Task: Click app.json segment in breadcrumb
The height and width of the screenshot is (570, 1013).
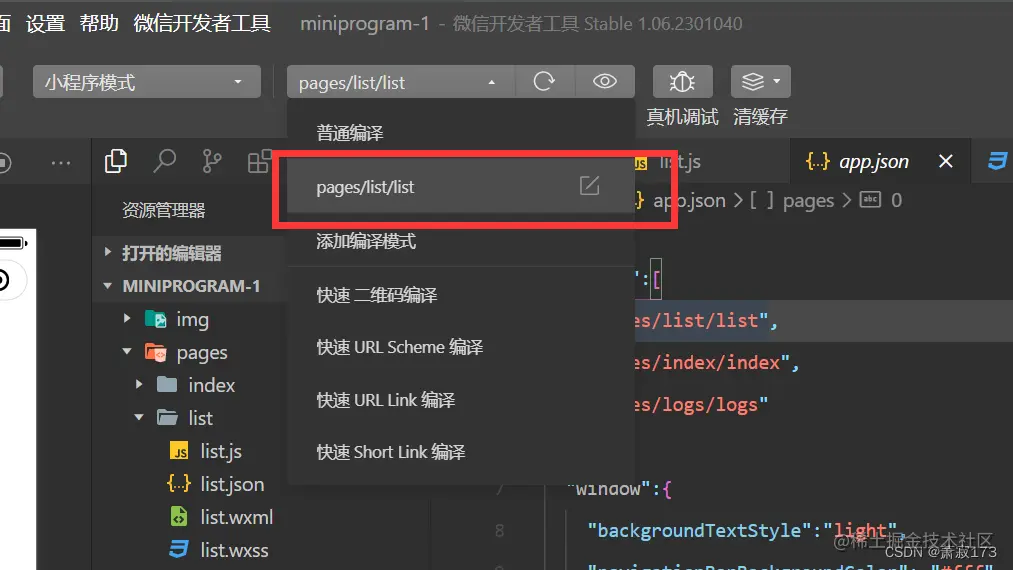Action: 689,200
